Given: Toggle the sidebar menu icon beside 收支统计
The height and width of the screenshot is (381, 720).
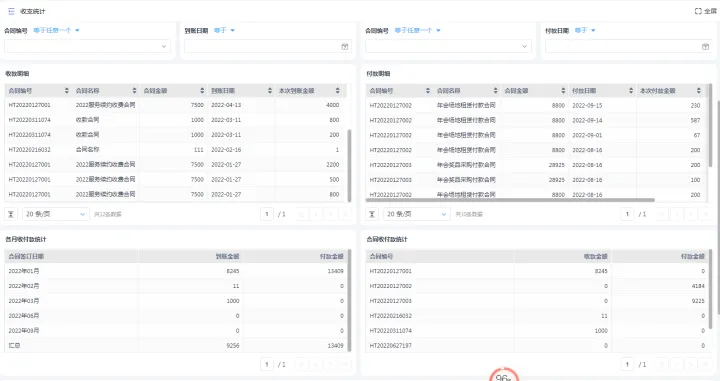Looking at the screenshot, I should pos(11,11).
